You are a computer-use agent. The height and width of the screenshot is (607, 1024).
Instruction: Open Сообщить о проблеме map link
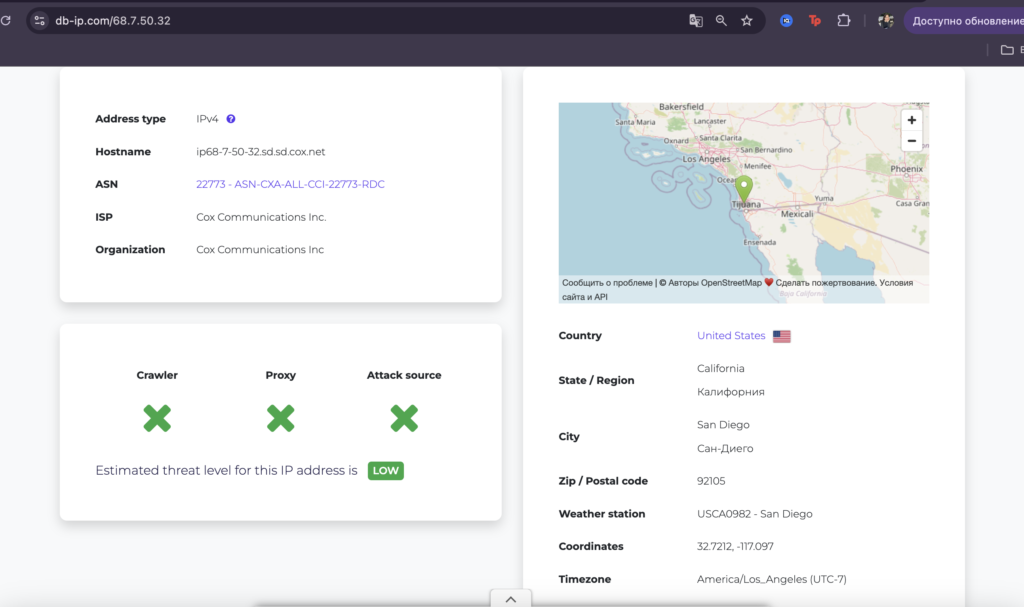click(x=607, y=283)
